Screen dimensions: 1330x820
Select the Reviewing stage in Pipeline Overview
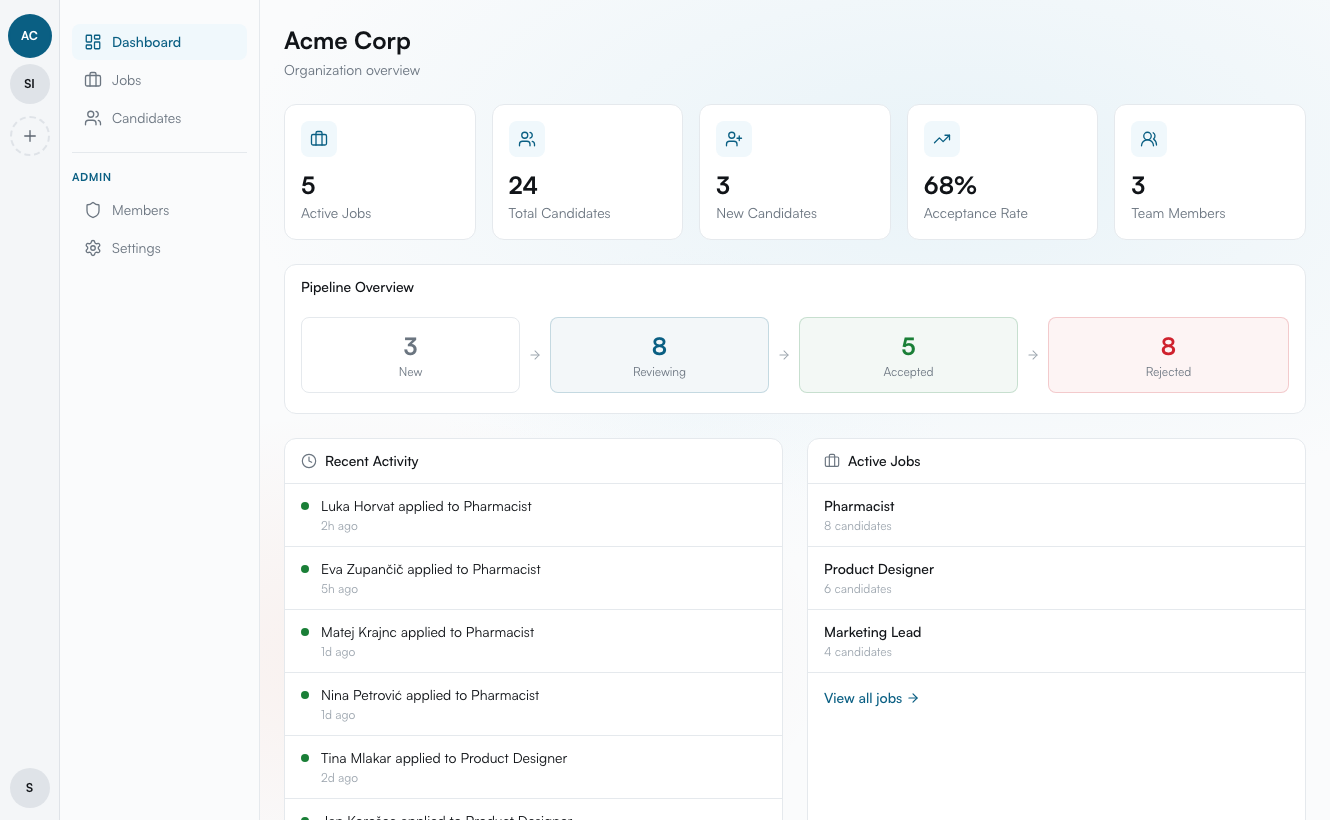[x=659, y=355]
